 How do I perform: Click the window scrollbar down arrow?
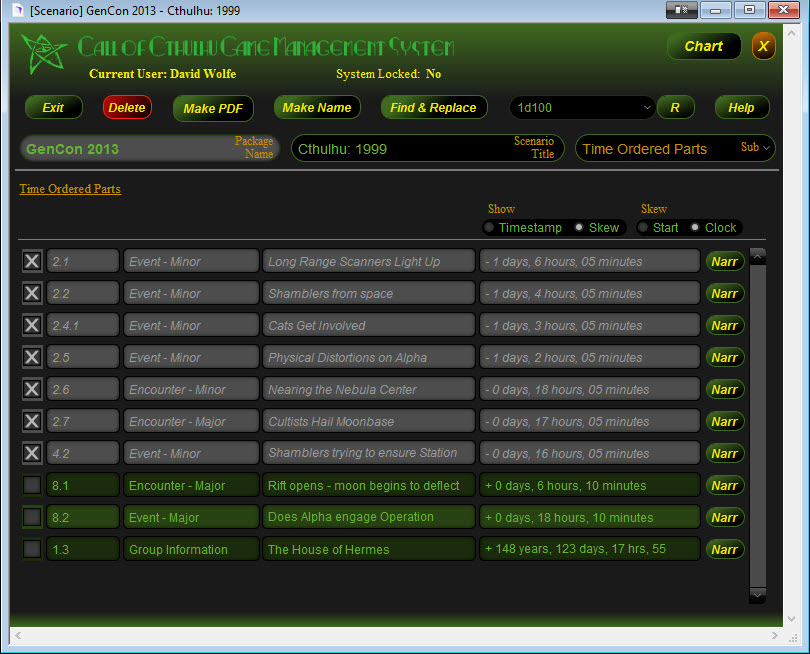[791, 618]
